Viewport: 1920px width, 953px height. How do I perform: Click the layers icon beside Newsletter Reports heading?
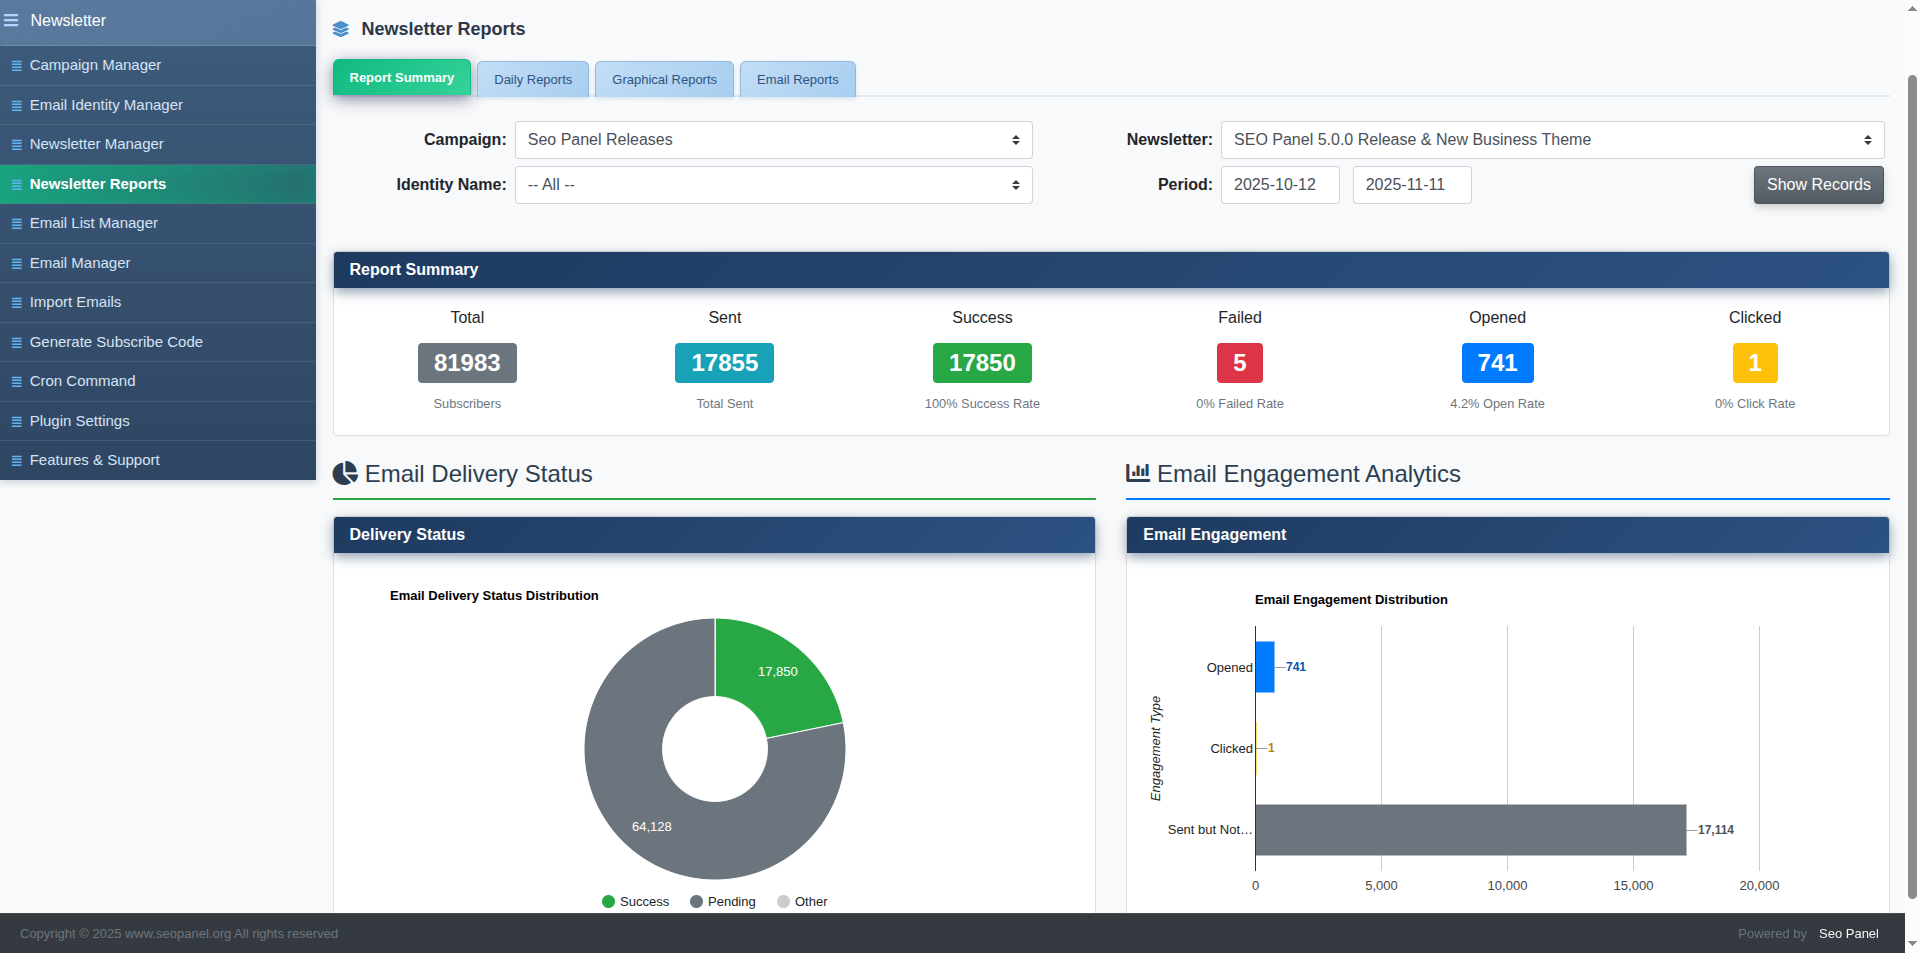click(x=342, y=29)
